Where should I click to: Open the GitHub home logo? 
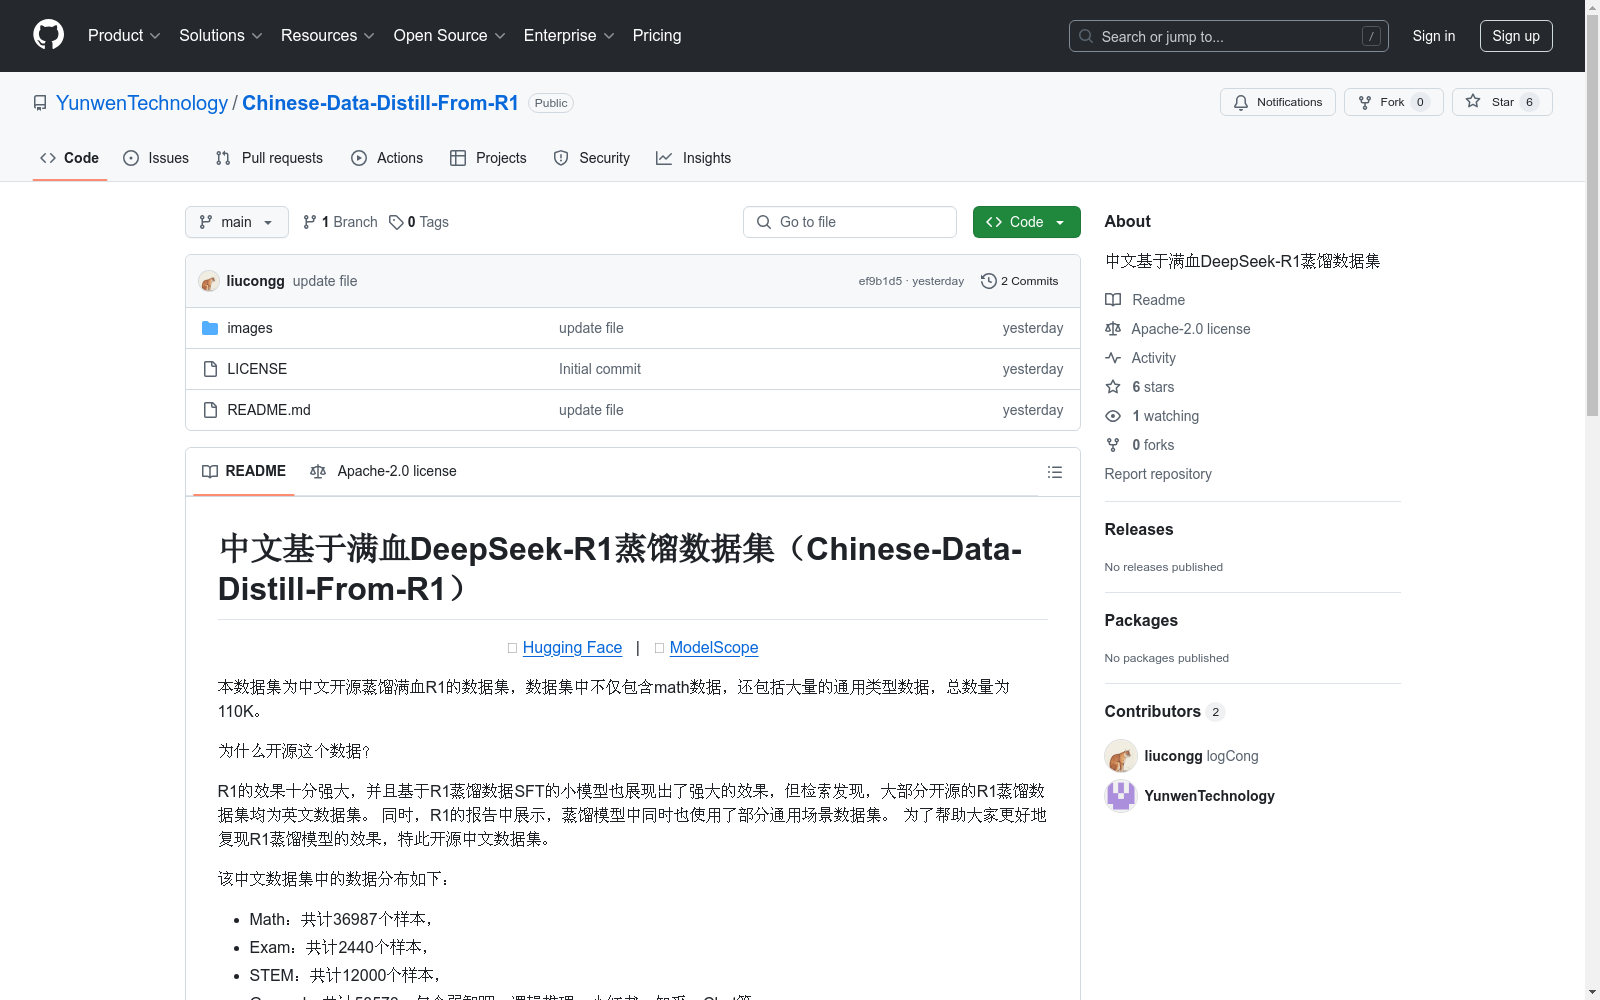(48, 35)
